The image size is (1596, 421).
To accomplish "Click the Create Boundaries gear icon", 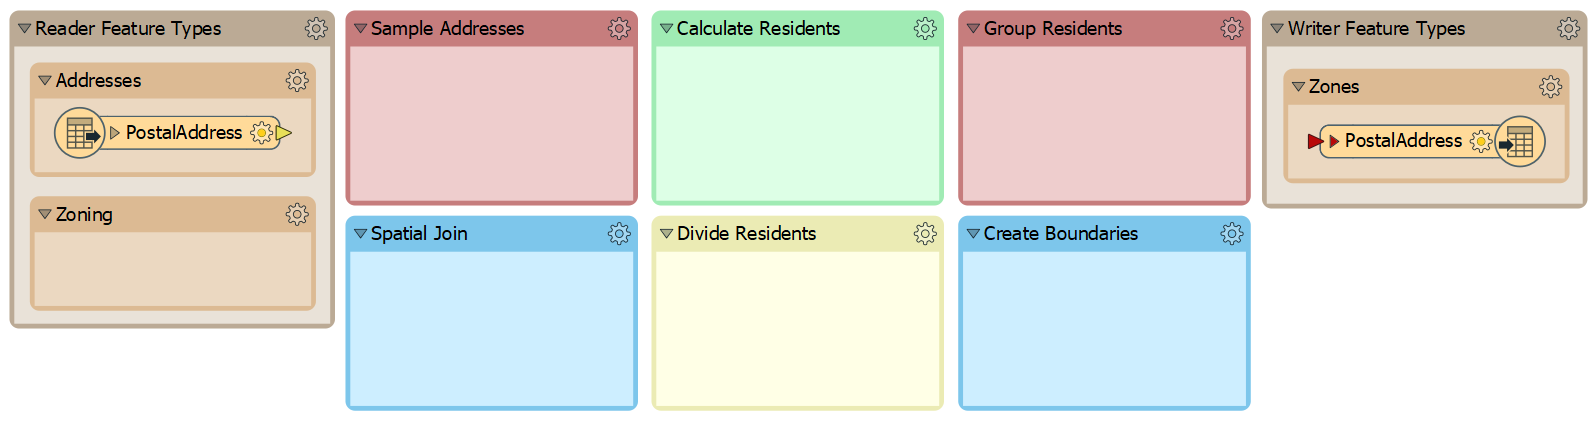I will coord(1232,234).
